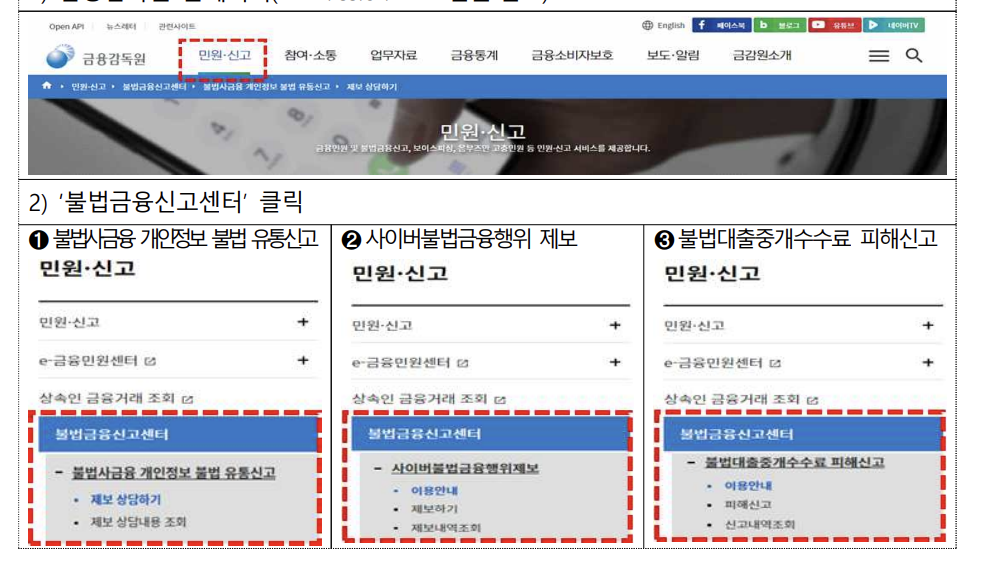Screen dimensions: 987x585
Task: Expand e-금융민원센터 plus in panel ①
Action: pyautogui.click(x=303, y=360)
